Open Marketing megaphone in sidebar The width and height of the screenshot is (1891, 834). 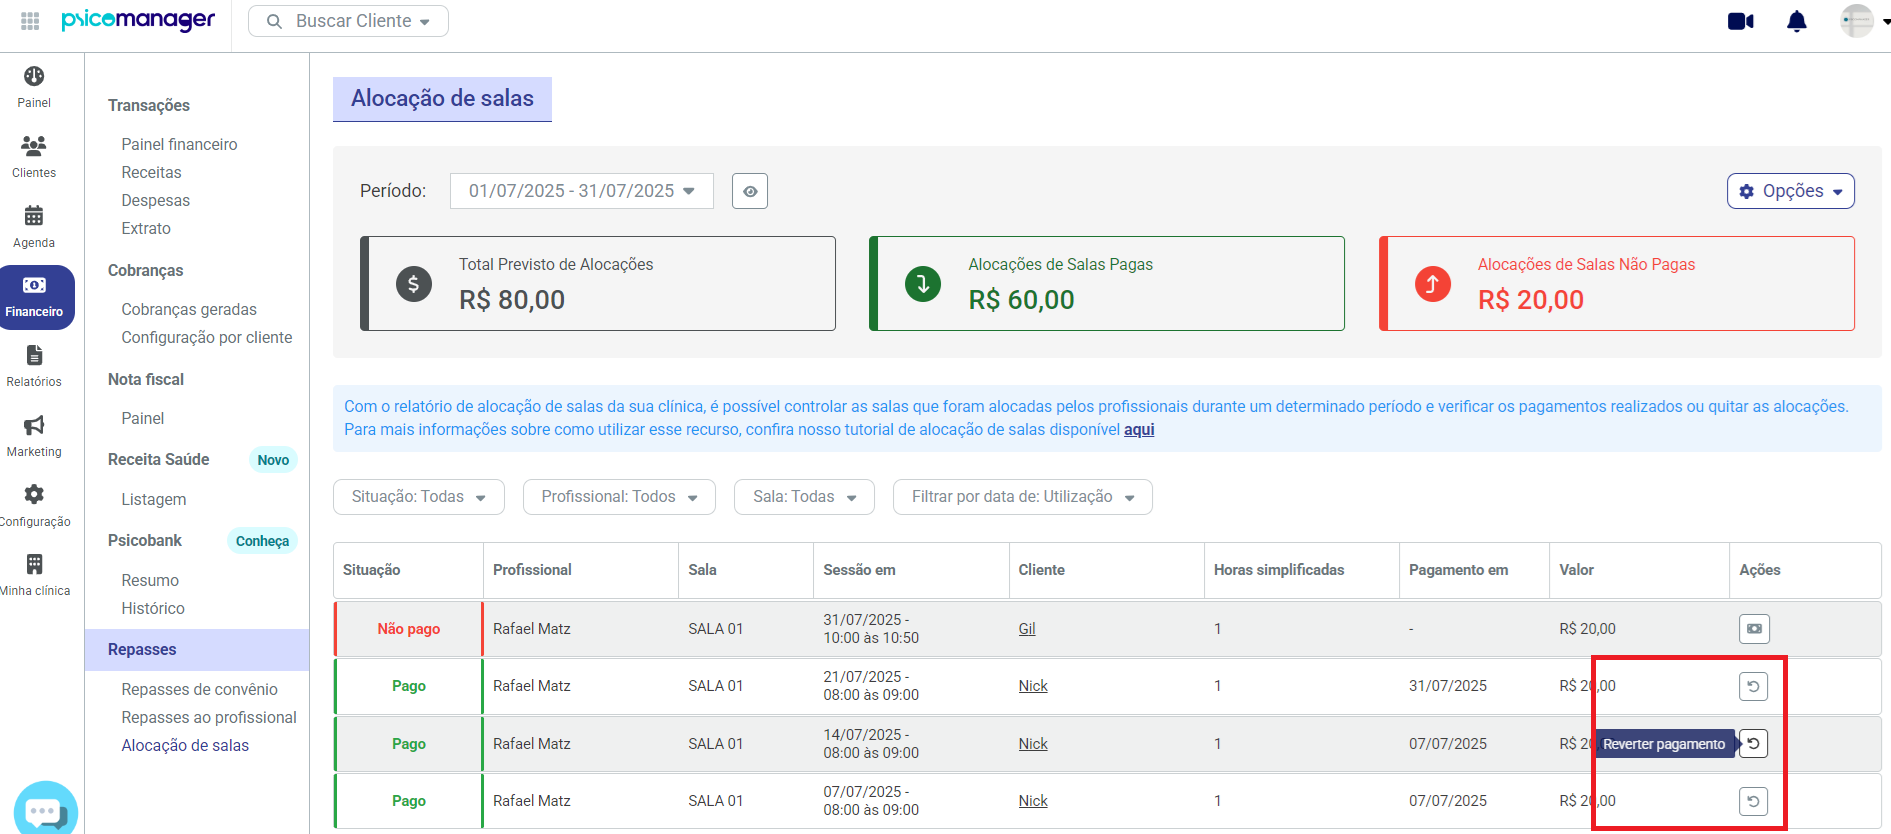pos(34,436)
